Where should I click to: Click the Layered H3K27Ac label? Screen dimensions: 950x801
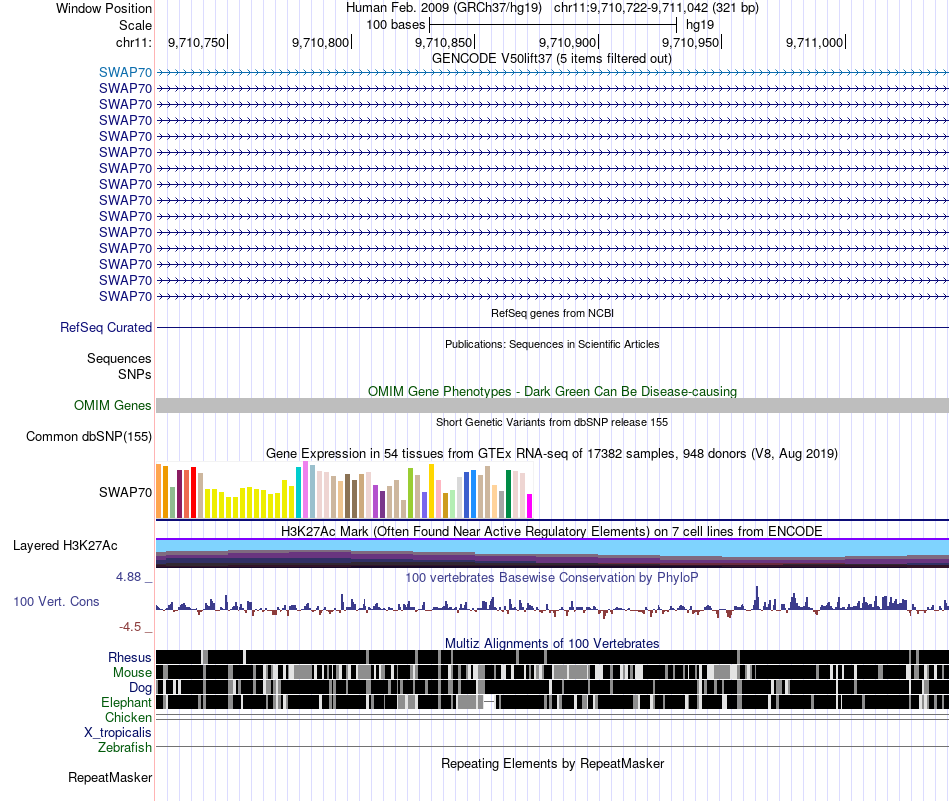coord(65,546)
